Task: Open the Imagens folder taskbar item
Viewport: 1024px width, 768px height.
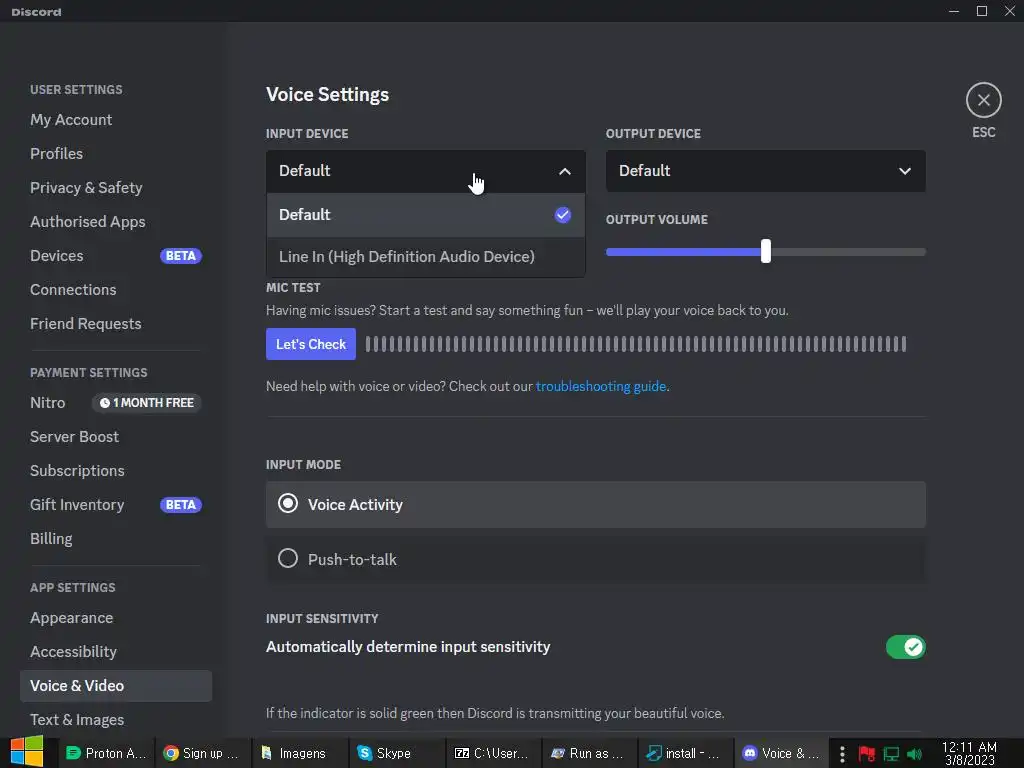Action: pos(300,753)
